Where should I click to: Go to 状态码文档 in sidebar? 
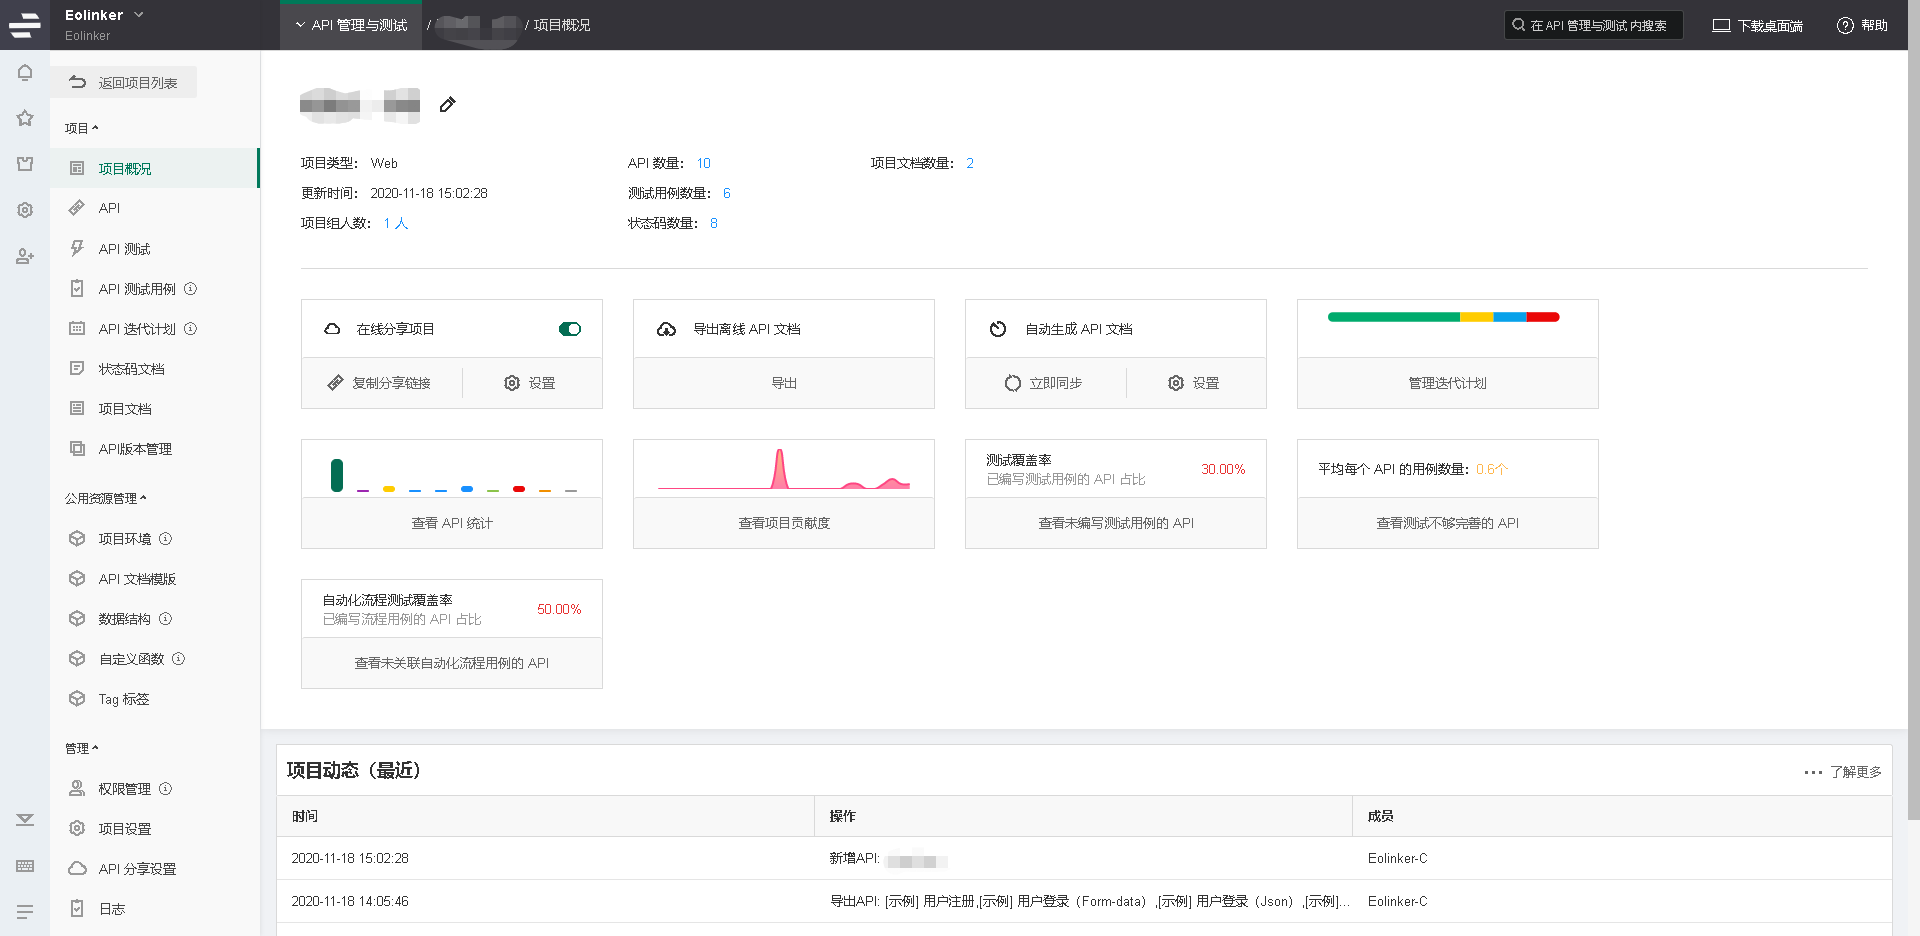point(131,369)
